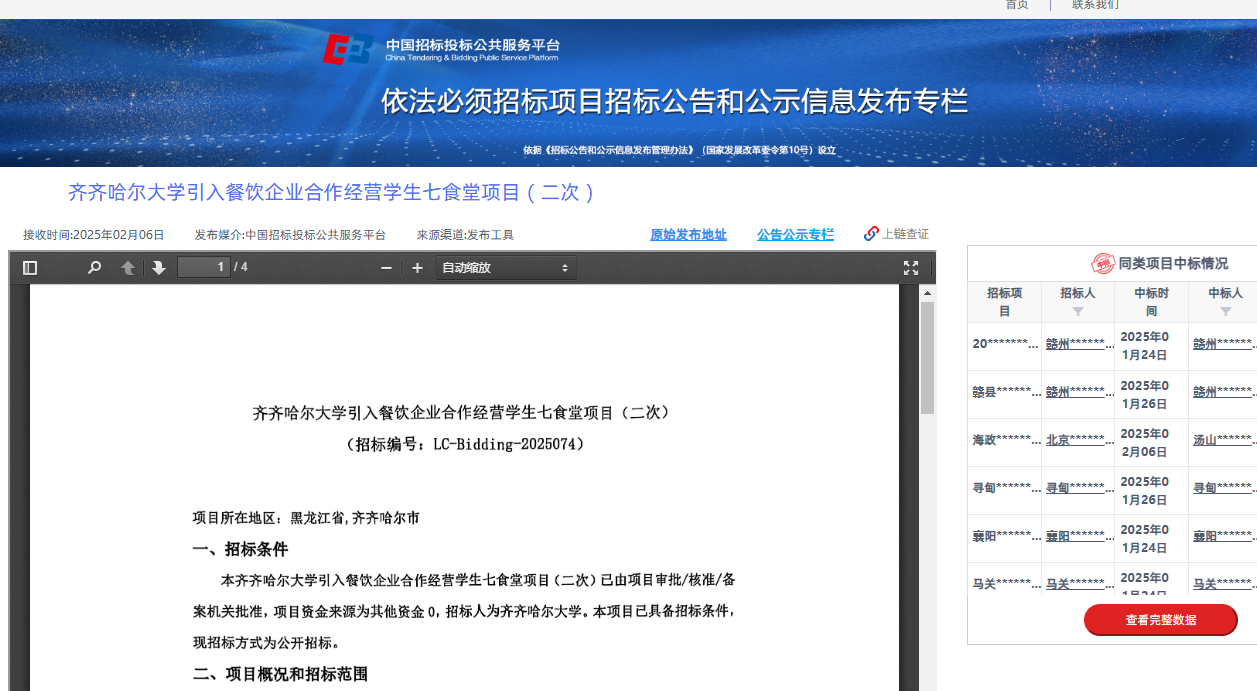
Task: Open the 中标人 column filter
Action: (x=1225, y=312)
